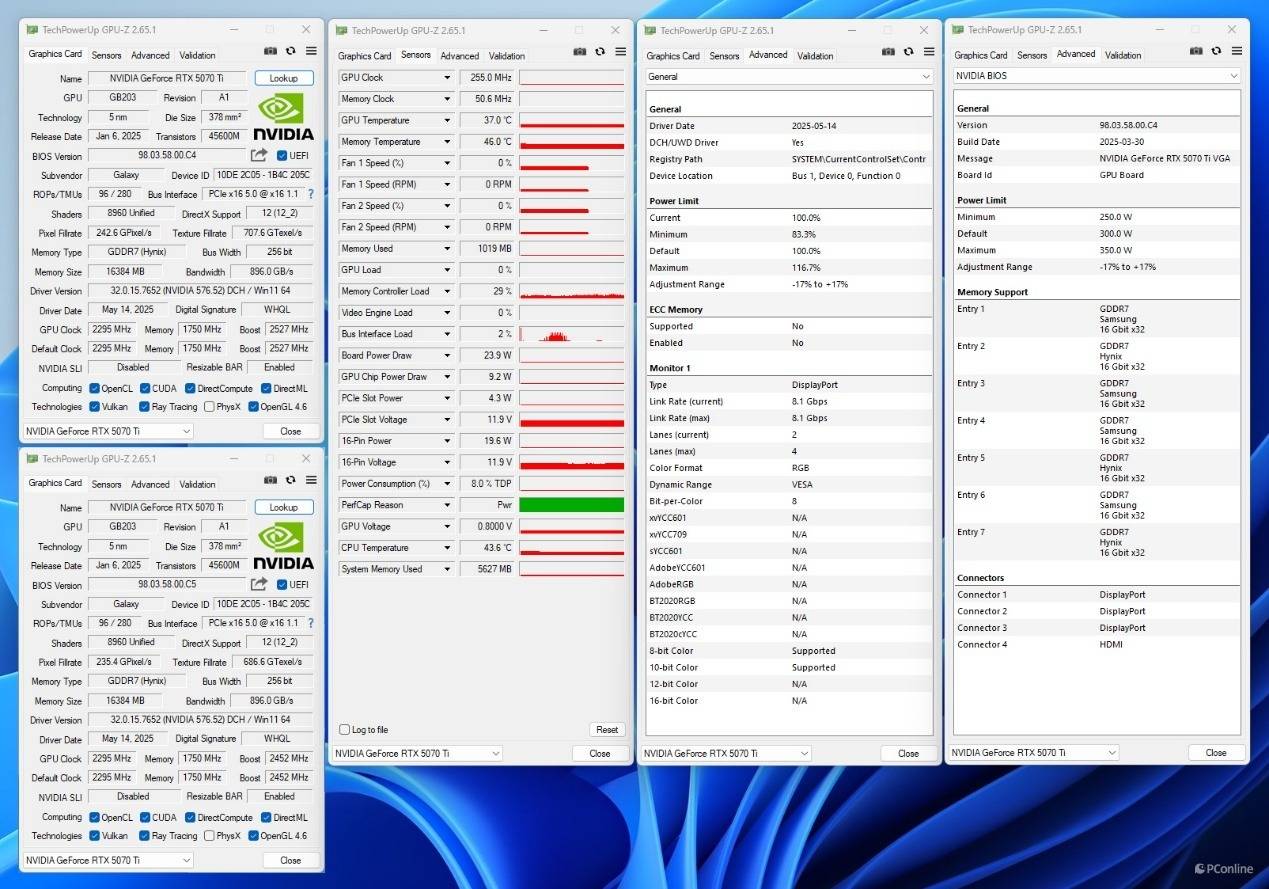Click the BIOS share icon beside version 98.03.58.00.C4
Viewport: 1269px width, 889px height.
[x=259, y=155]
